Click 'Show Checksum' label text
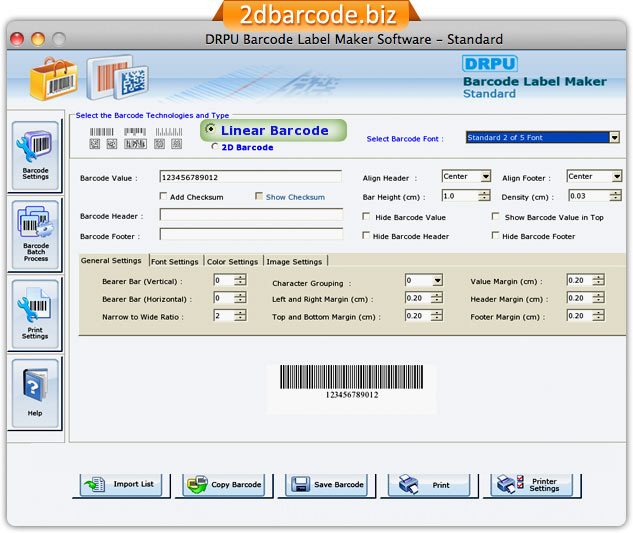 point(295,197)
